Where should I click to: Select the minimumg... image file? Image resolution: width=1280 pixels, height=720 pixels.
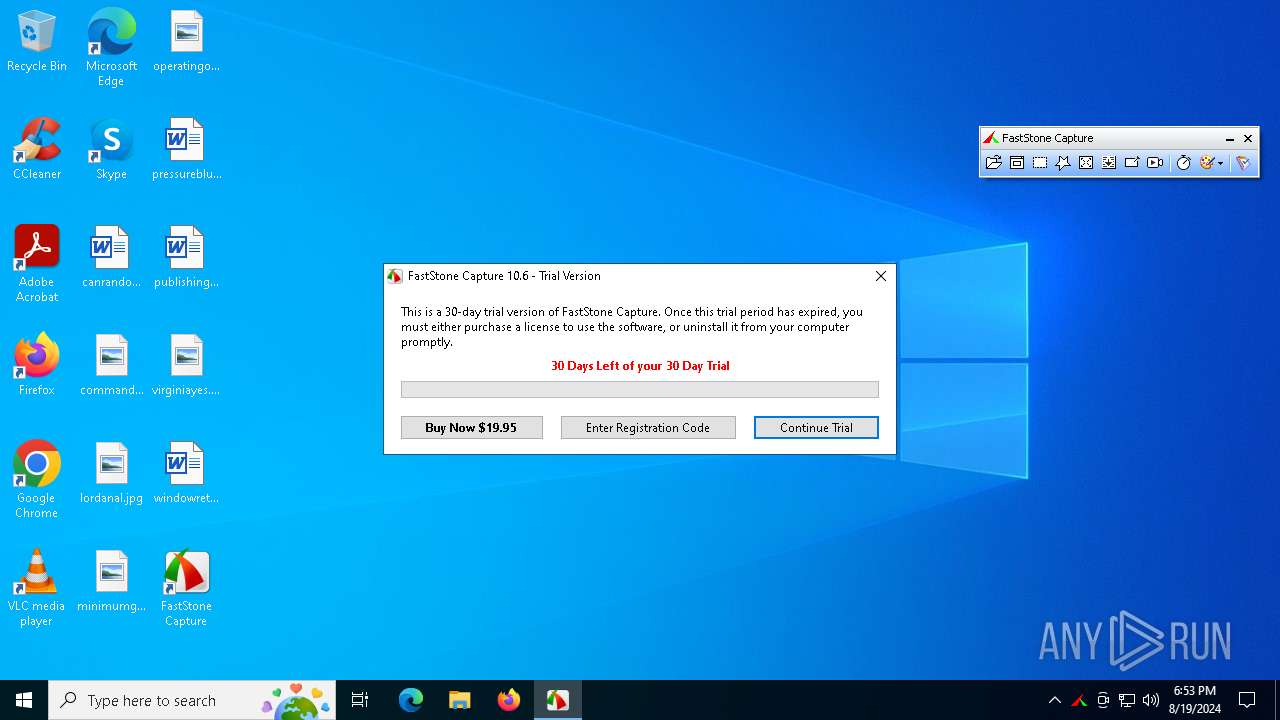(x=111, y=581)
